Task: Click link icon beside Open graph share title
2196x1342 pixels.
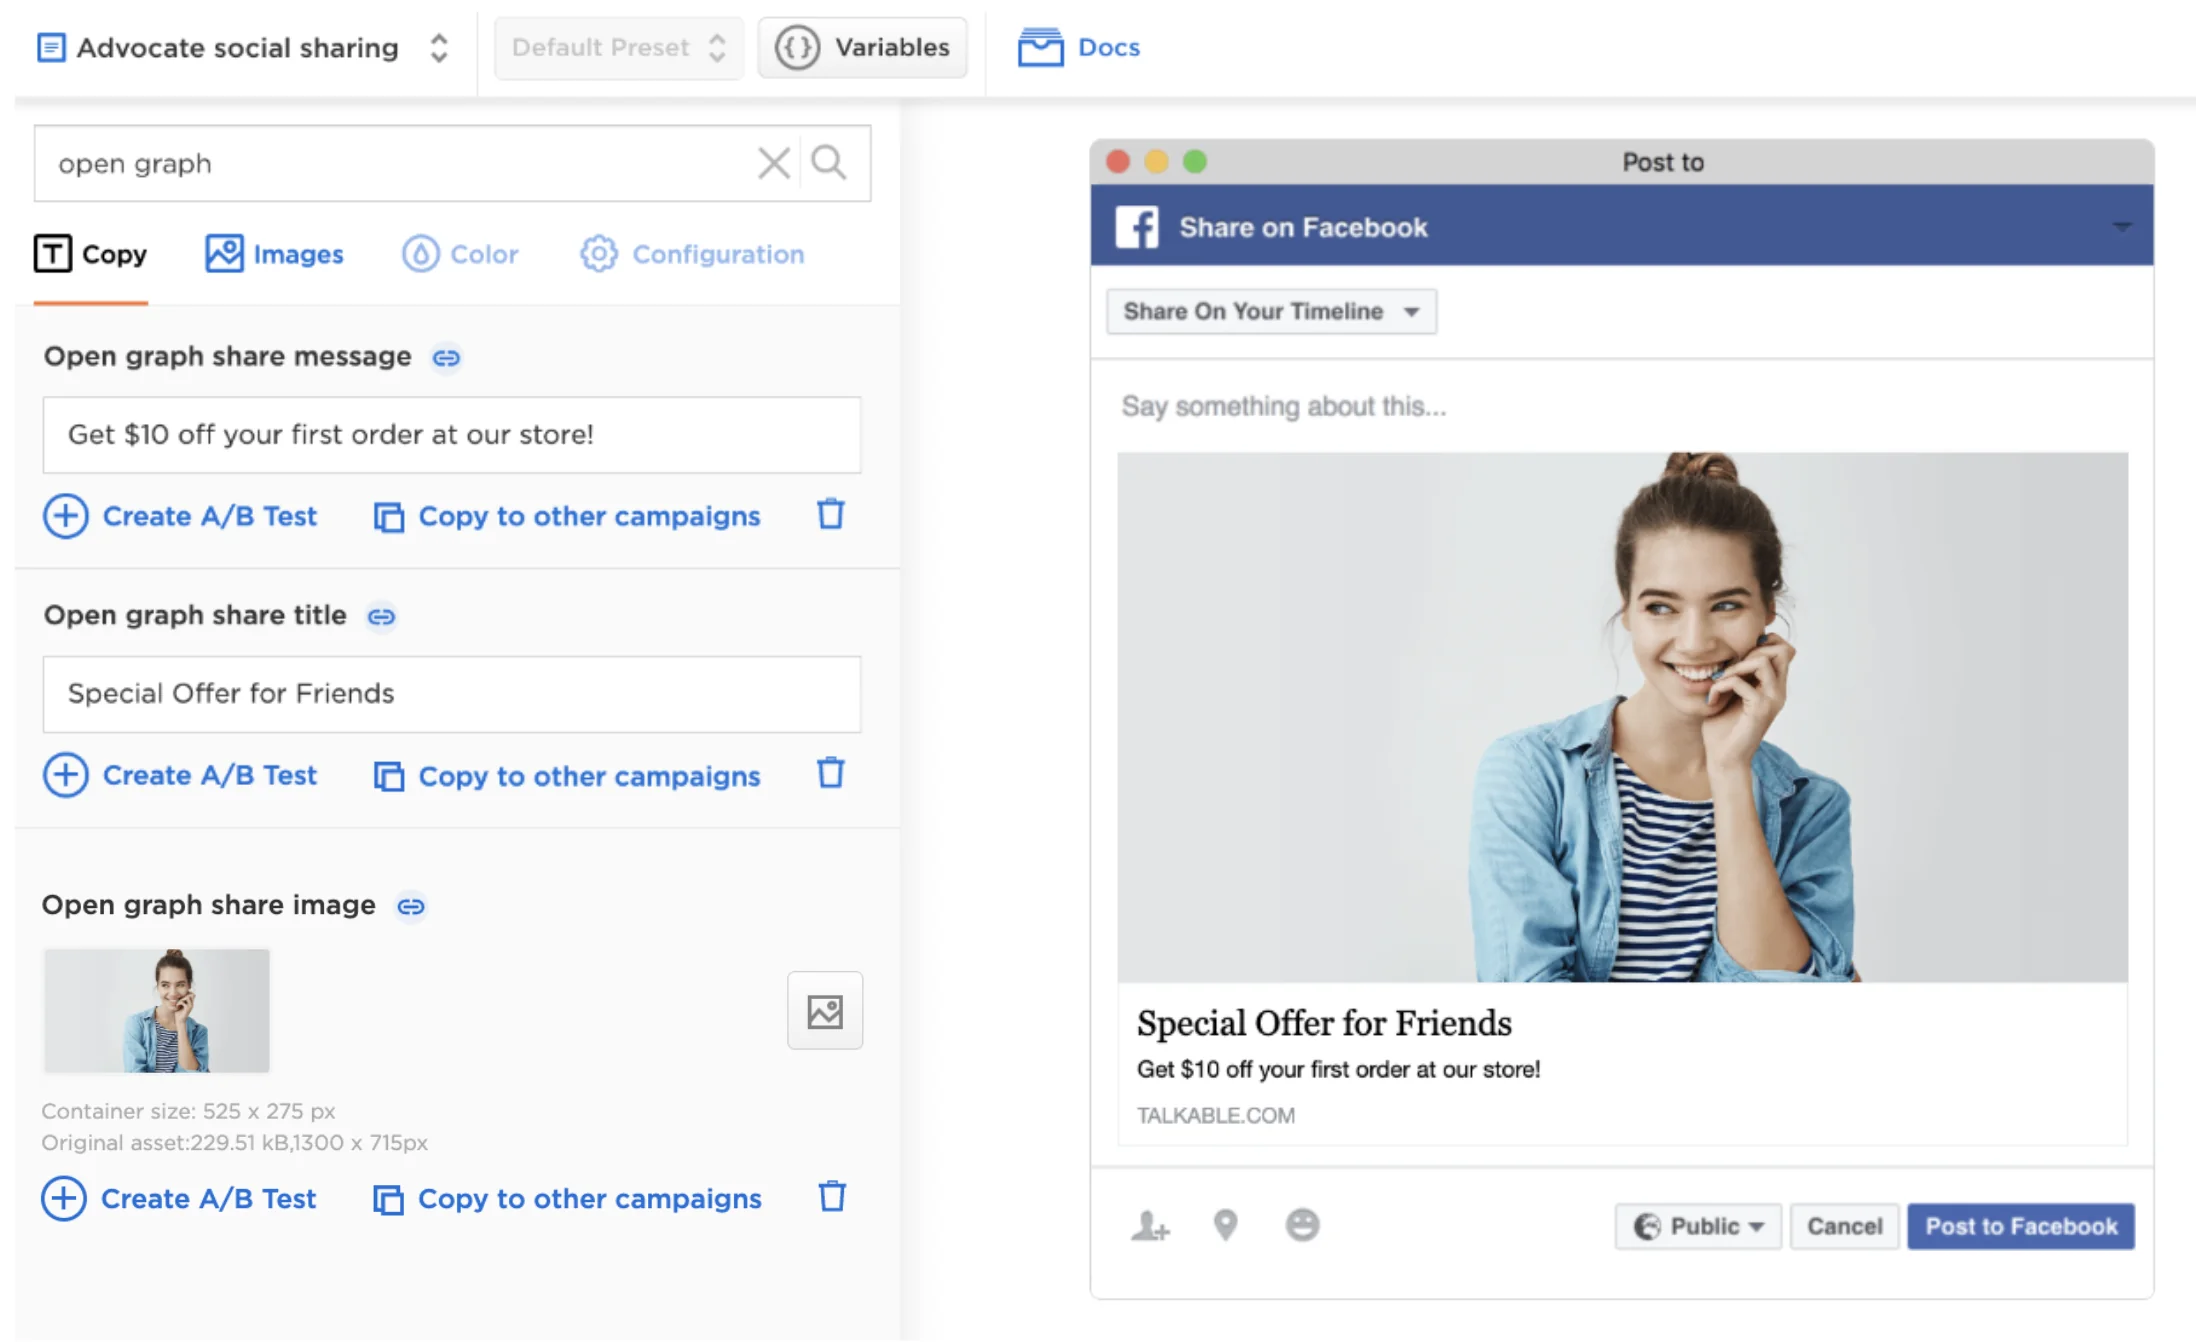Action: coord(381,616)
